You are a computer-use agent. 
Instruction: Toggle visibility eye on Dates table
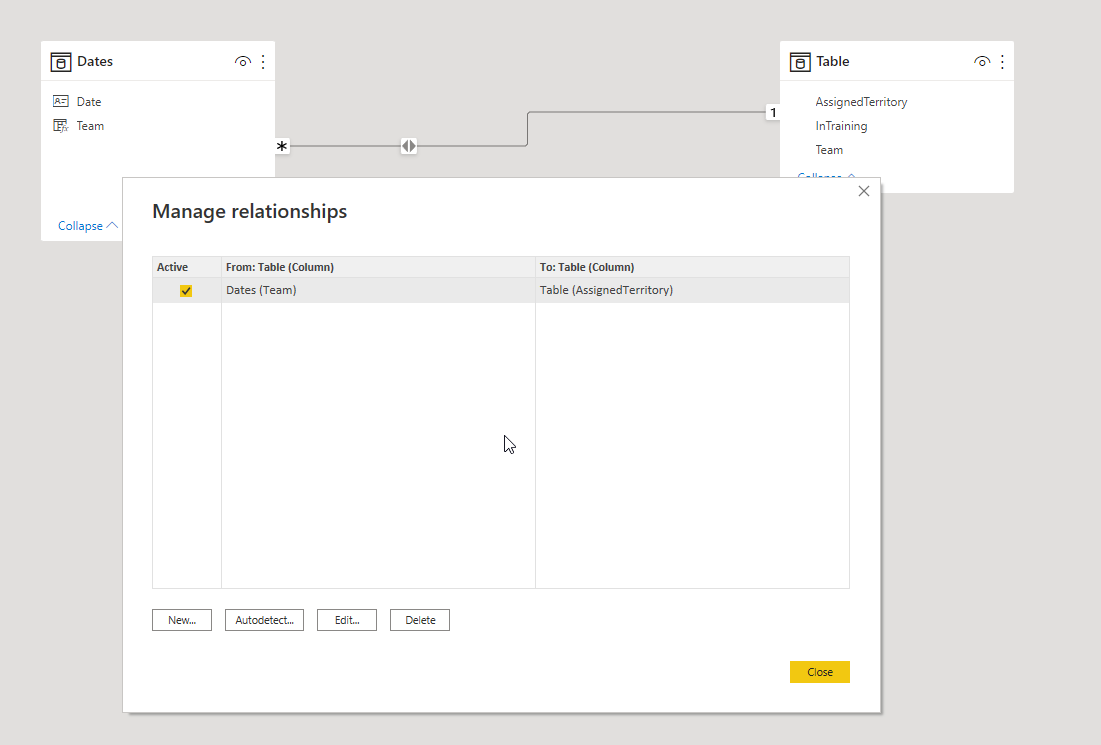(242, 62)
